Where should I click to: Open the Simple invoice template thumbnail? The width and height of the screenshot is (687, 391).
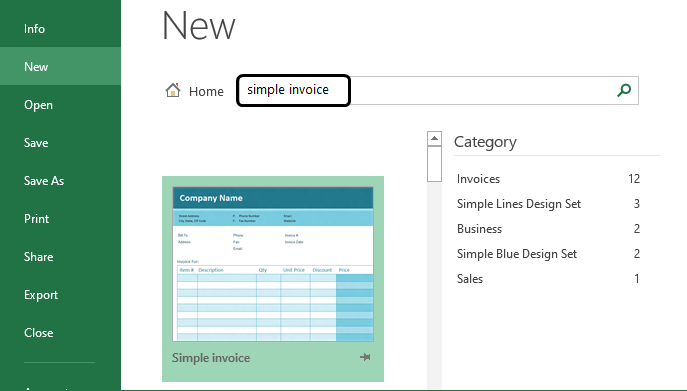click(x=273, y=264)
